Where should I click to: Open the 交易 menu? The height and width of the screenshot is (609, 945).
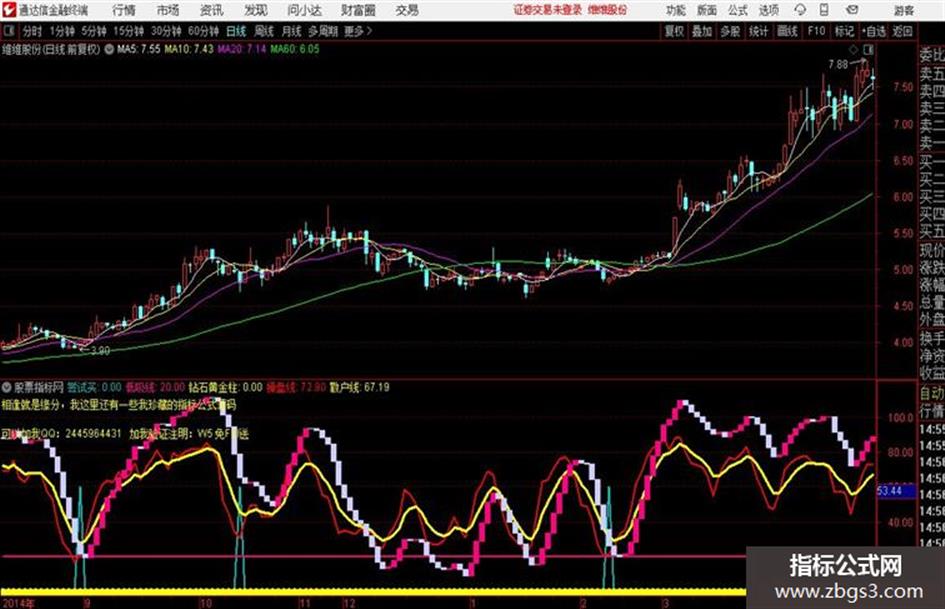click(407, 10)
